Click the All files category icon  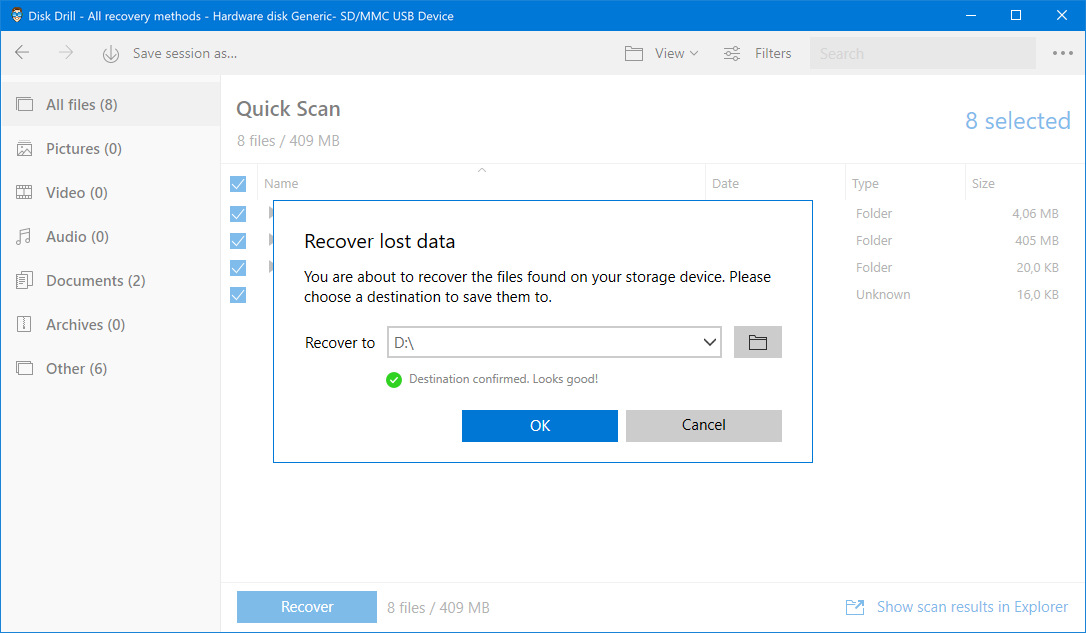(24, 105)
